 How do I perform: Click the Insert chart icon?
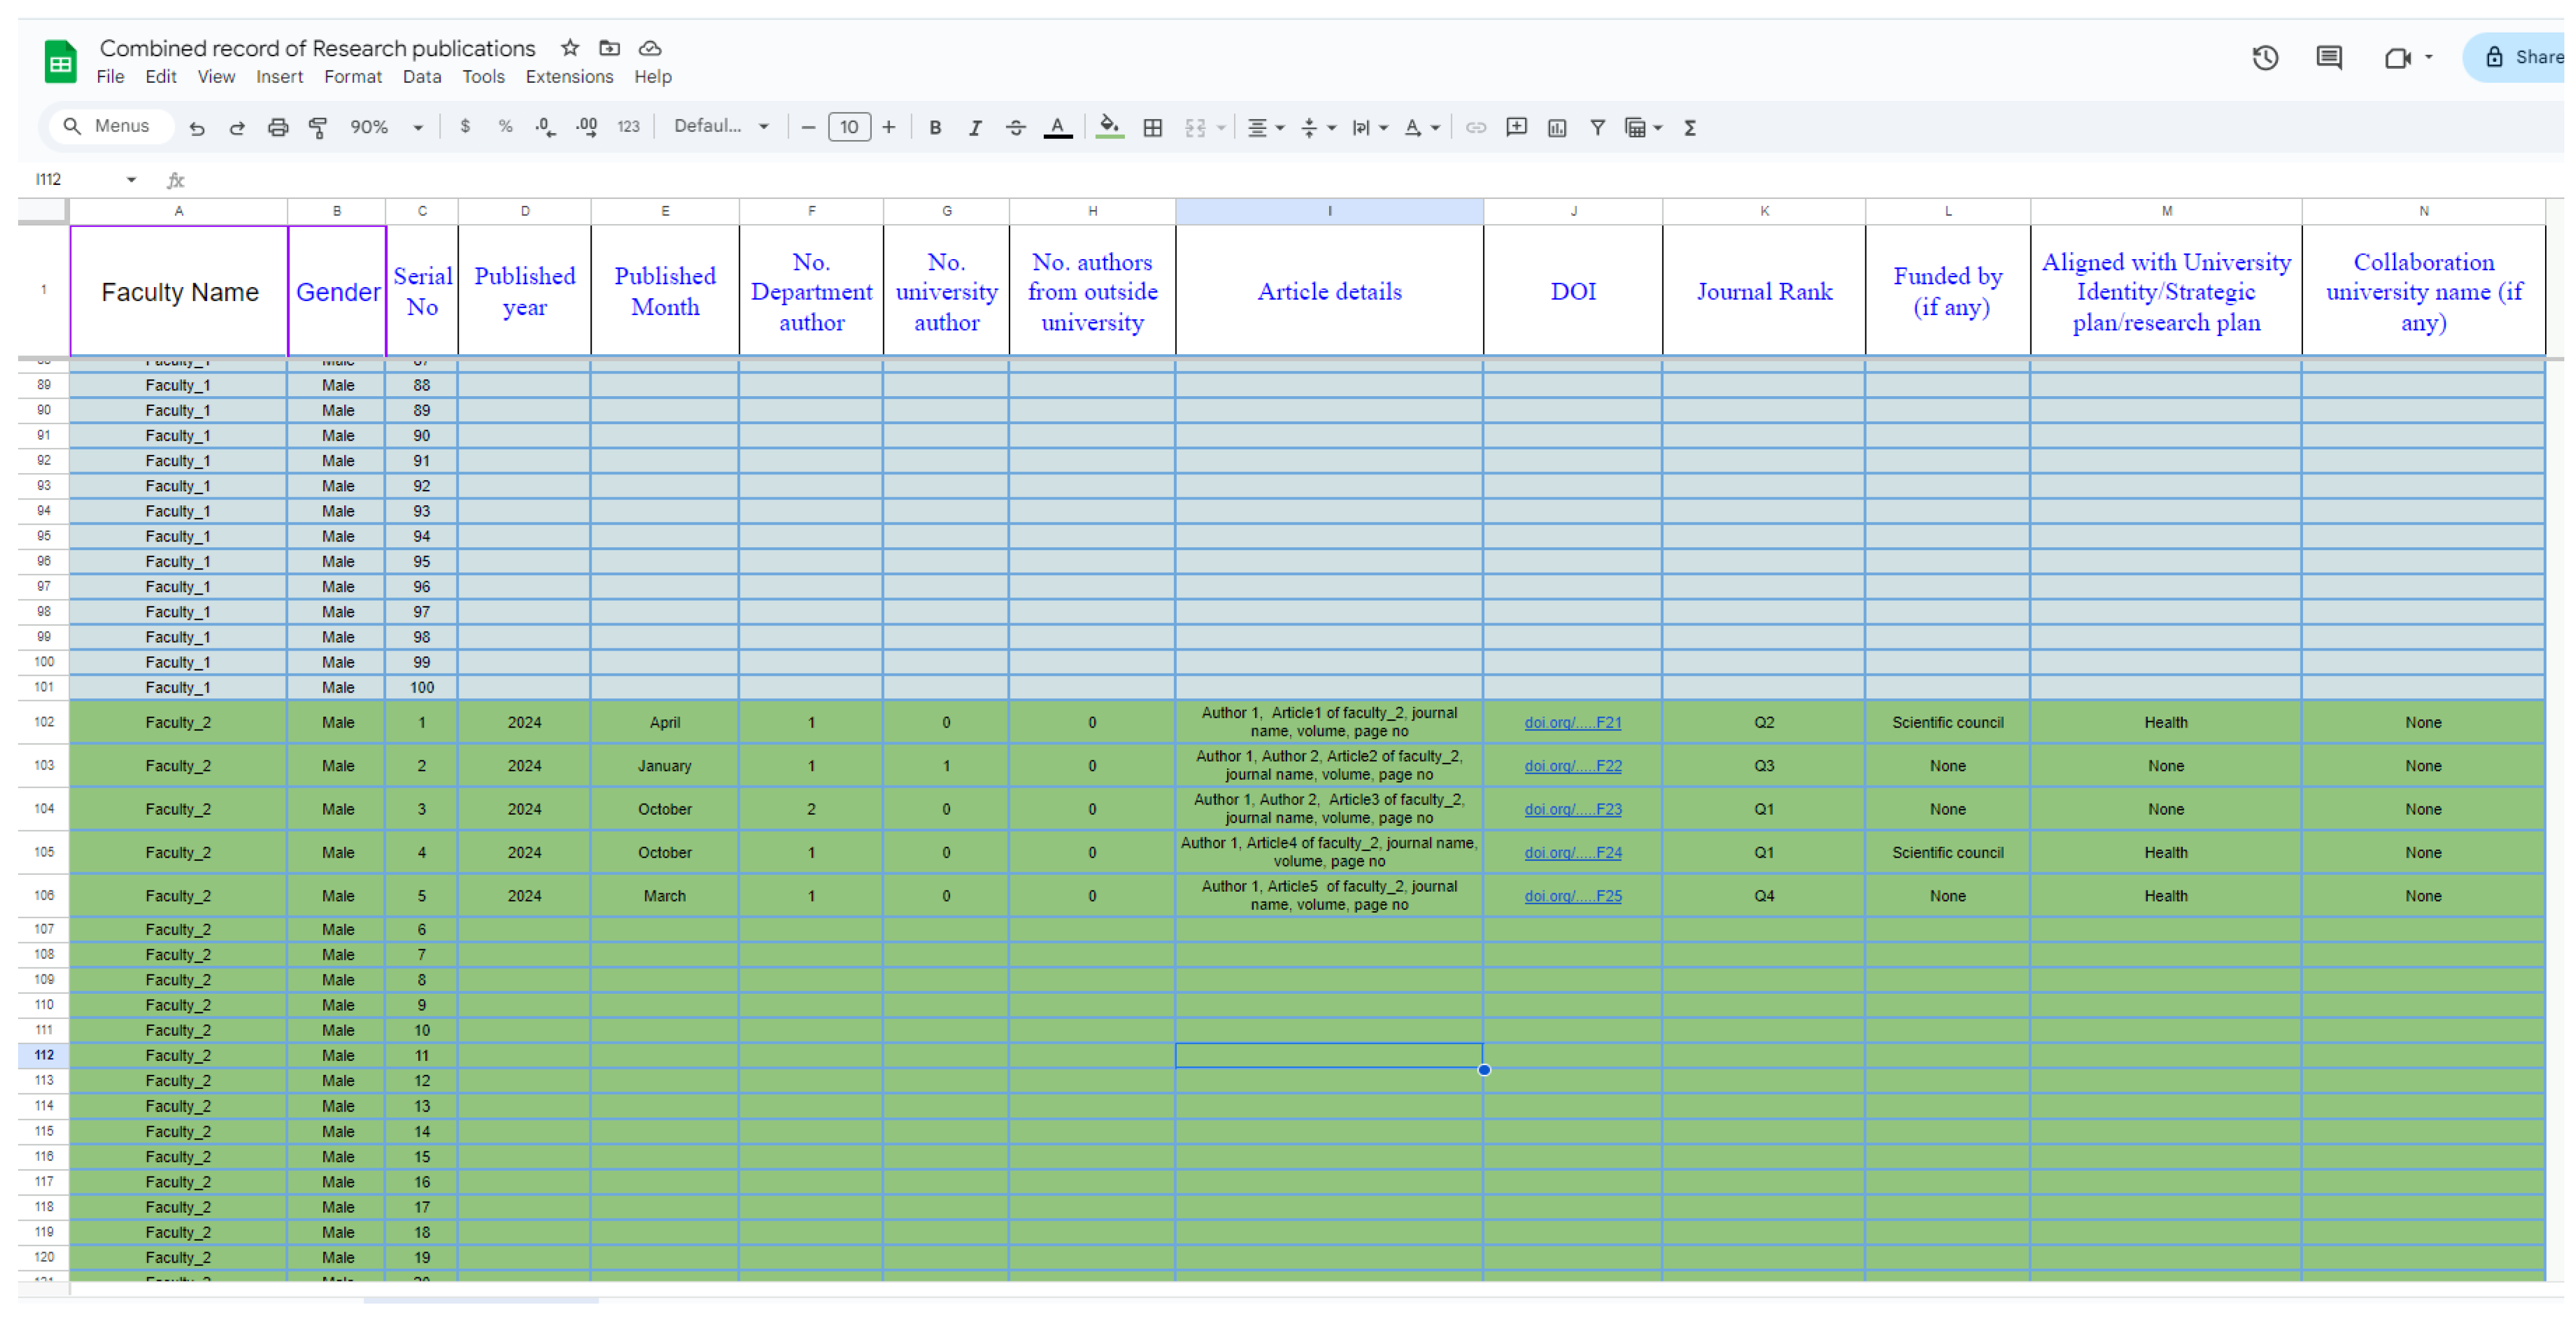[1556, 128]
